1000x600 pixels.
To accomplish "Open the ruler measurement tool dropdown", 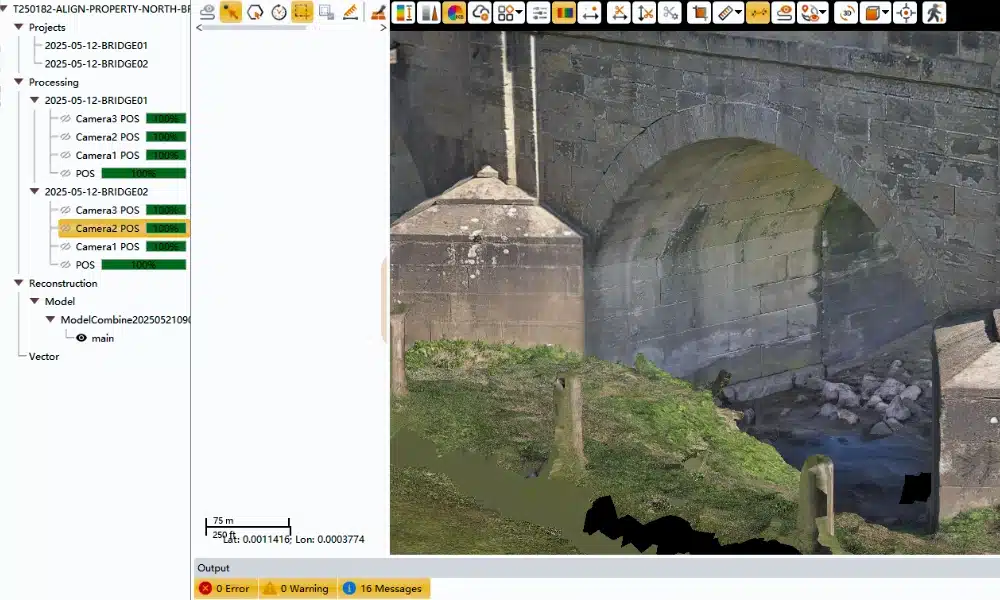I will (x=737, y=13).
